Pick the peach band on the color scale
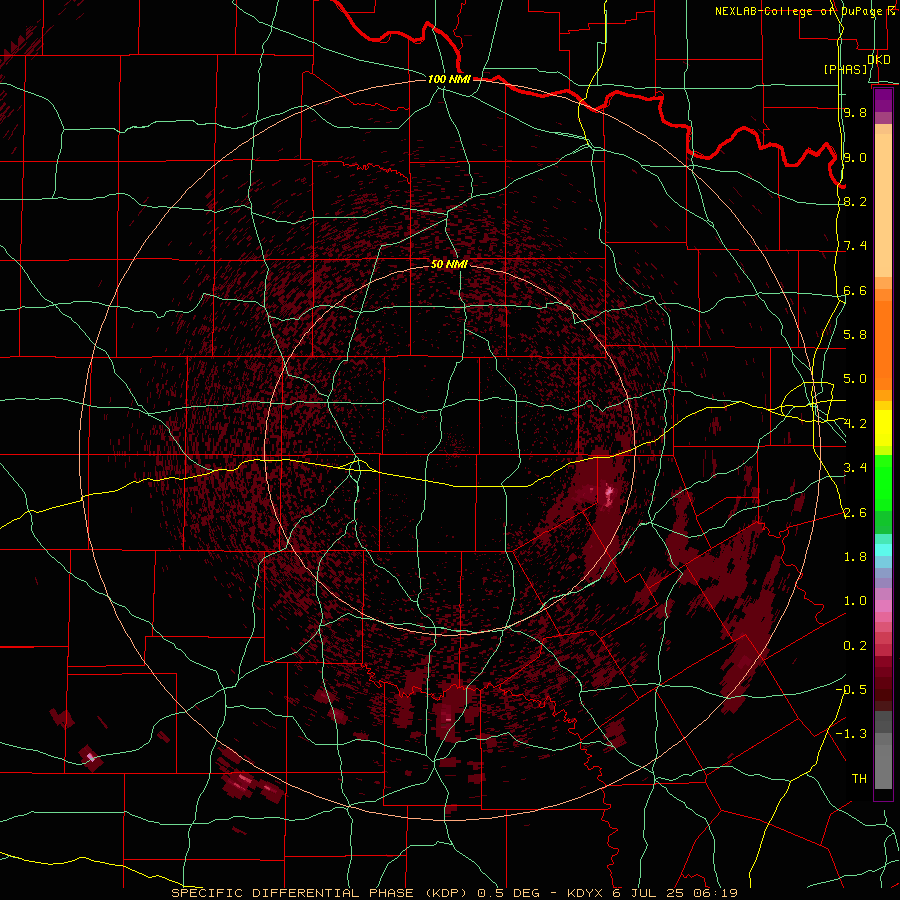Image resolution: width=900 pixels, height=900 pixels. tap(883, 207)
